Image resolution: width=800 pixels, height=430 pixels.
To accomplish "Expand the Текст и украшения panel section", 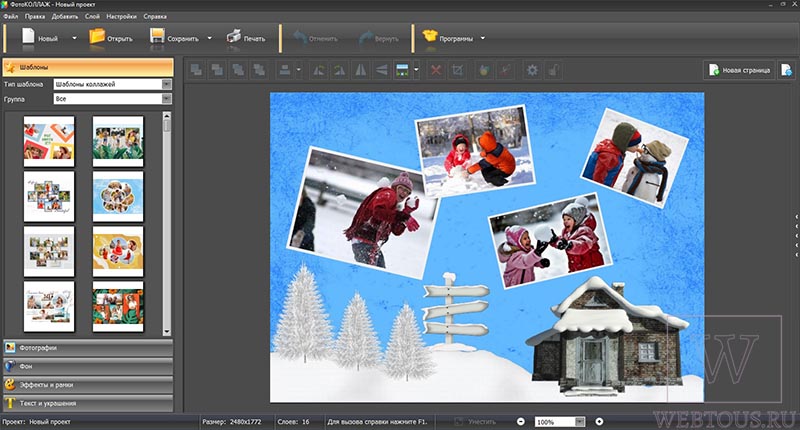I will pos(88,403).
